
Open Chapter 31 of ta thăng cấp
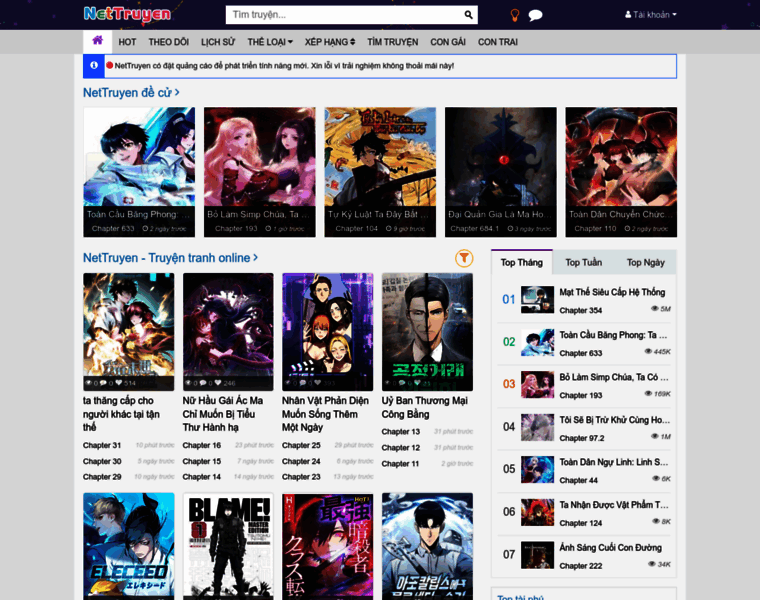[x=102, y=445]
